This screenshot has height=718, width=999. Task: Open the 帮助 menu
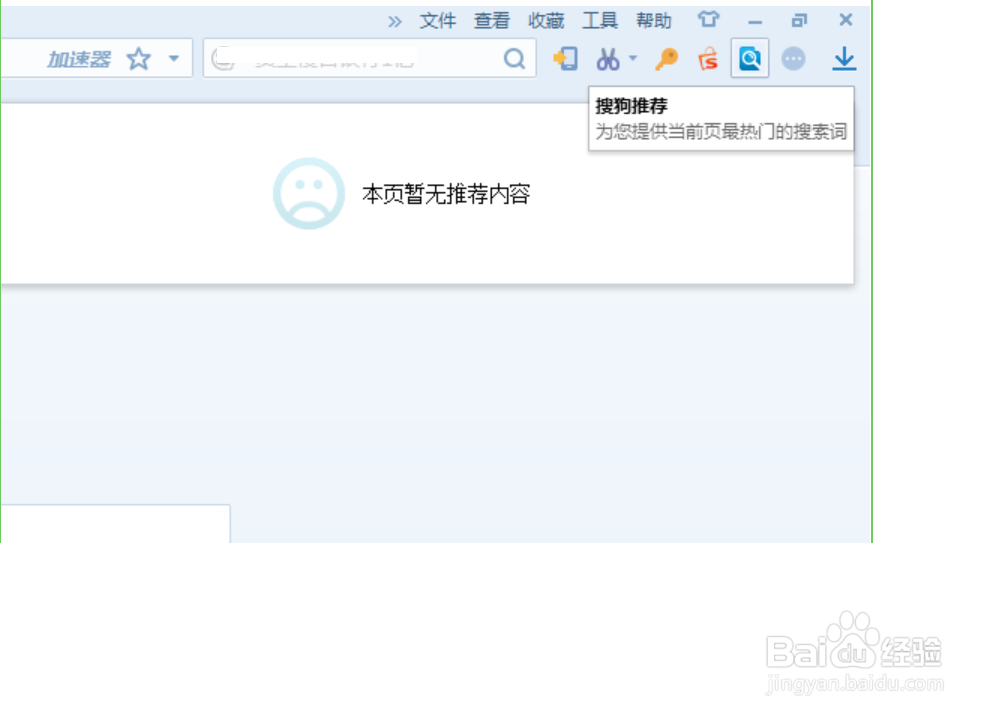pyautogui.click(x=654, y=21)
